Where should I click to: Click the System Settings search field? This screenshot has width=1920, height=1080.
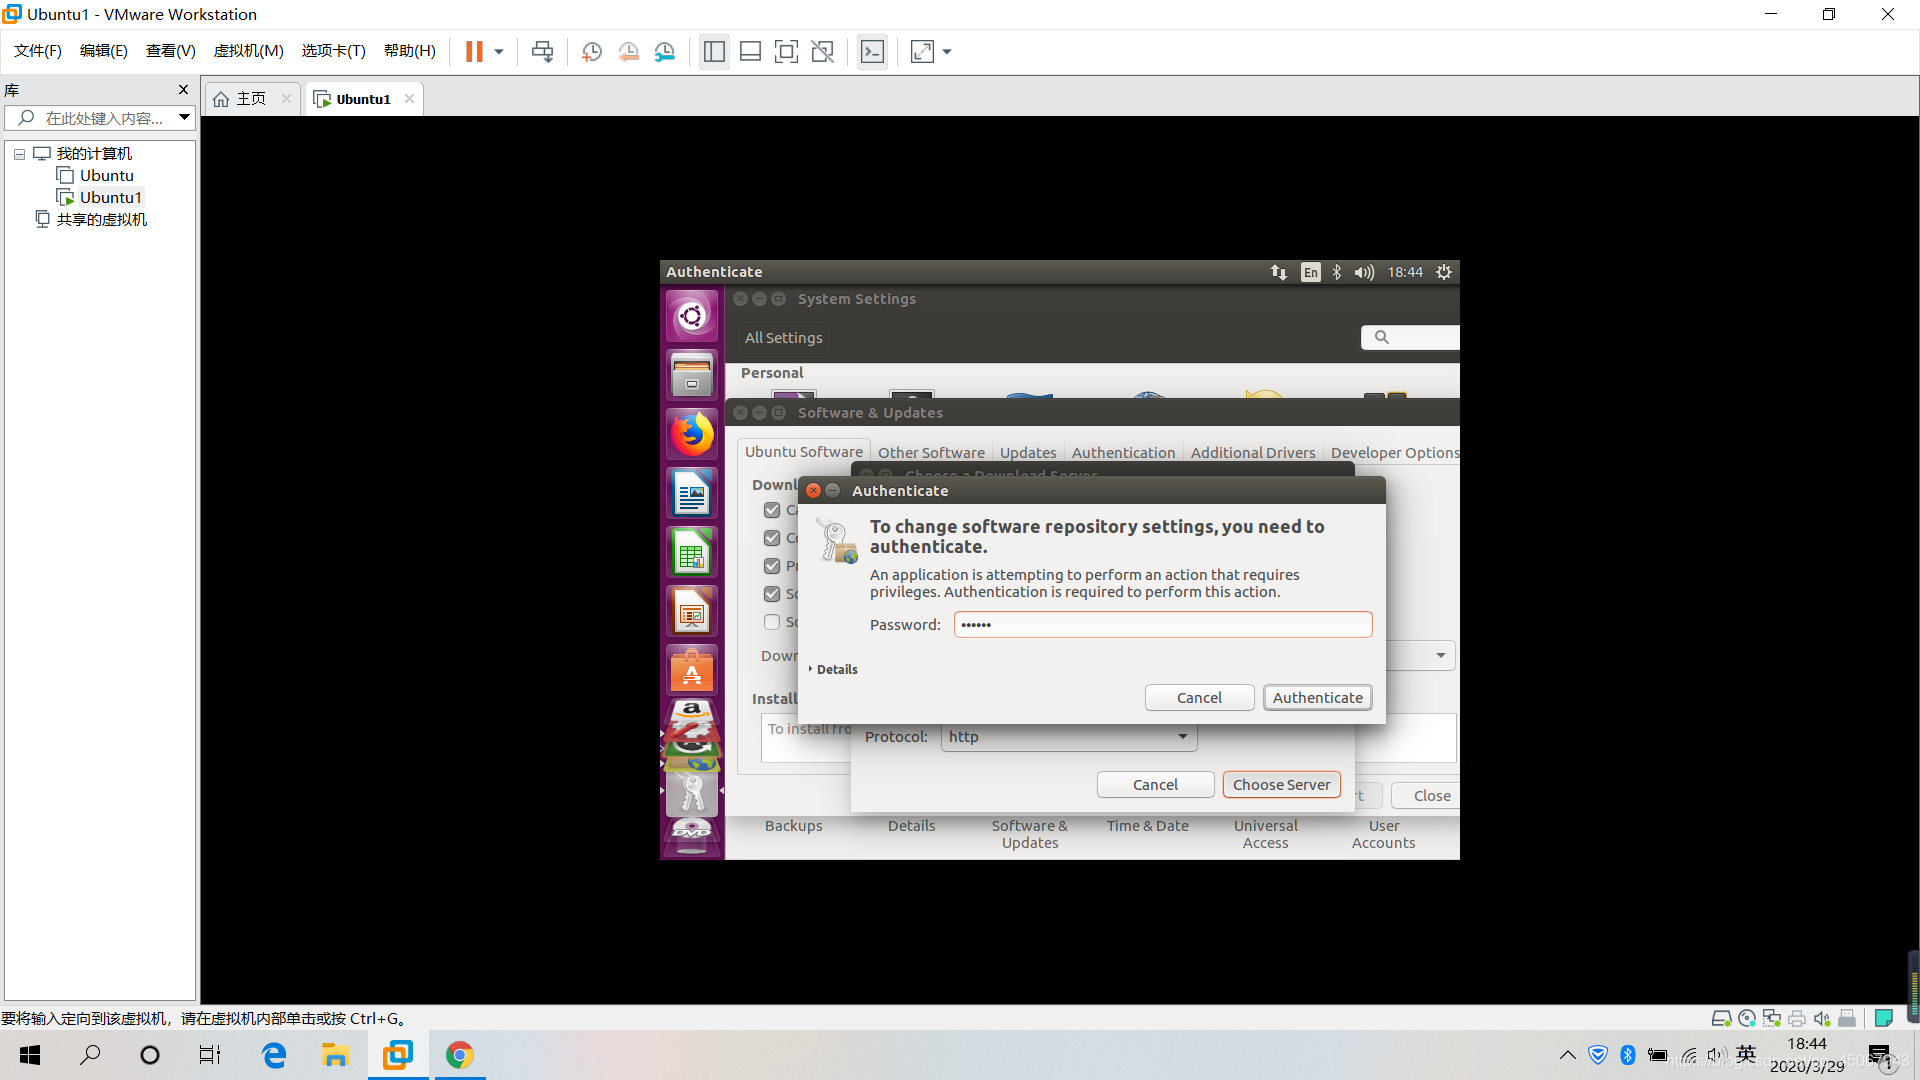click(1410, 337)
